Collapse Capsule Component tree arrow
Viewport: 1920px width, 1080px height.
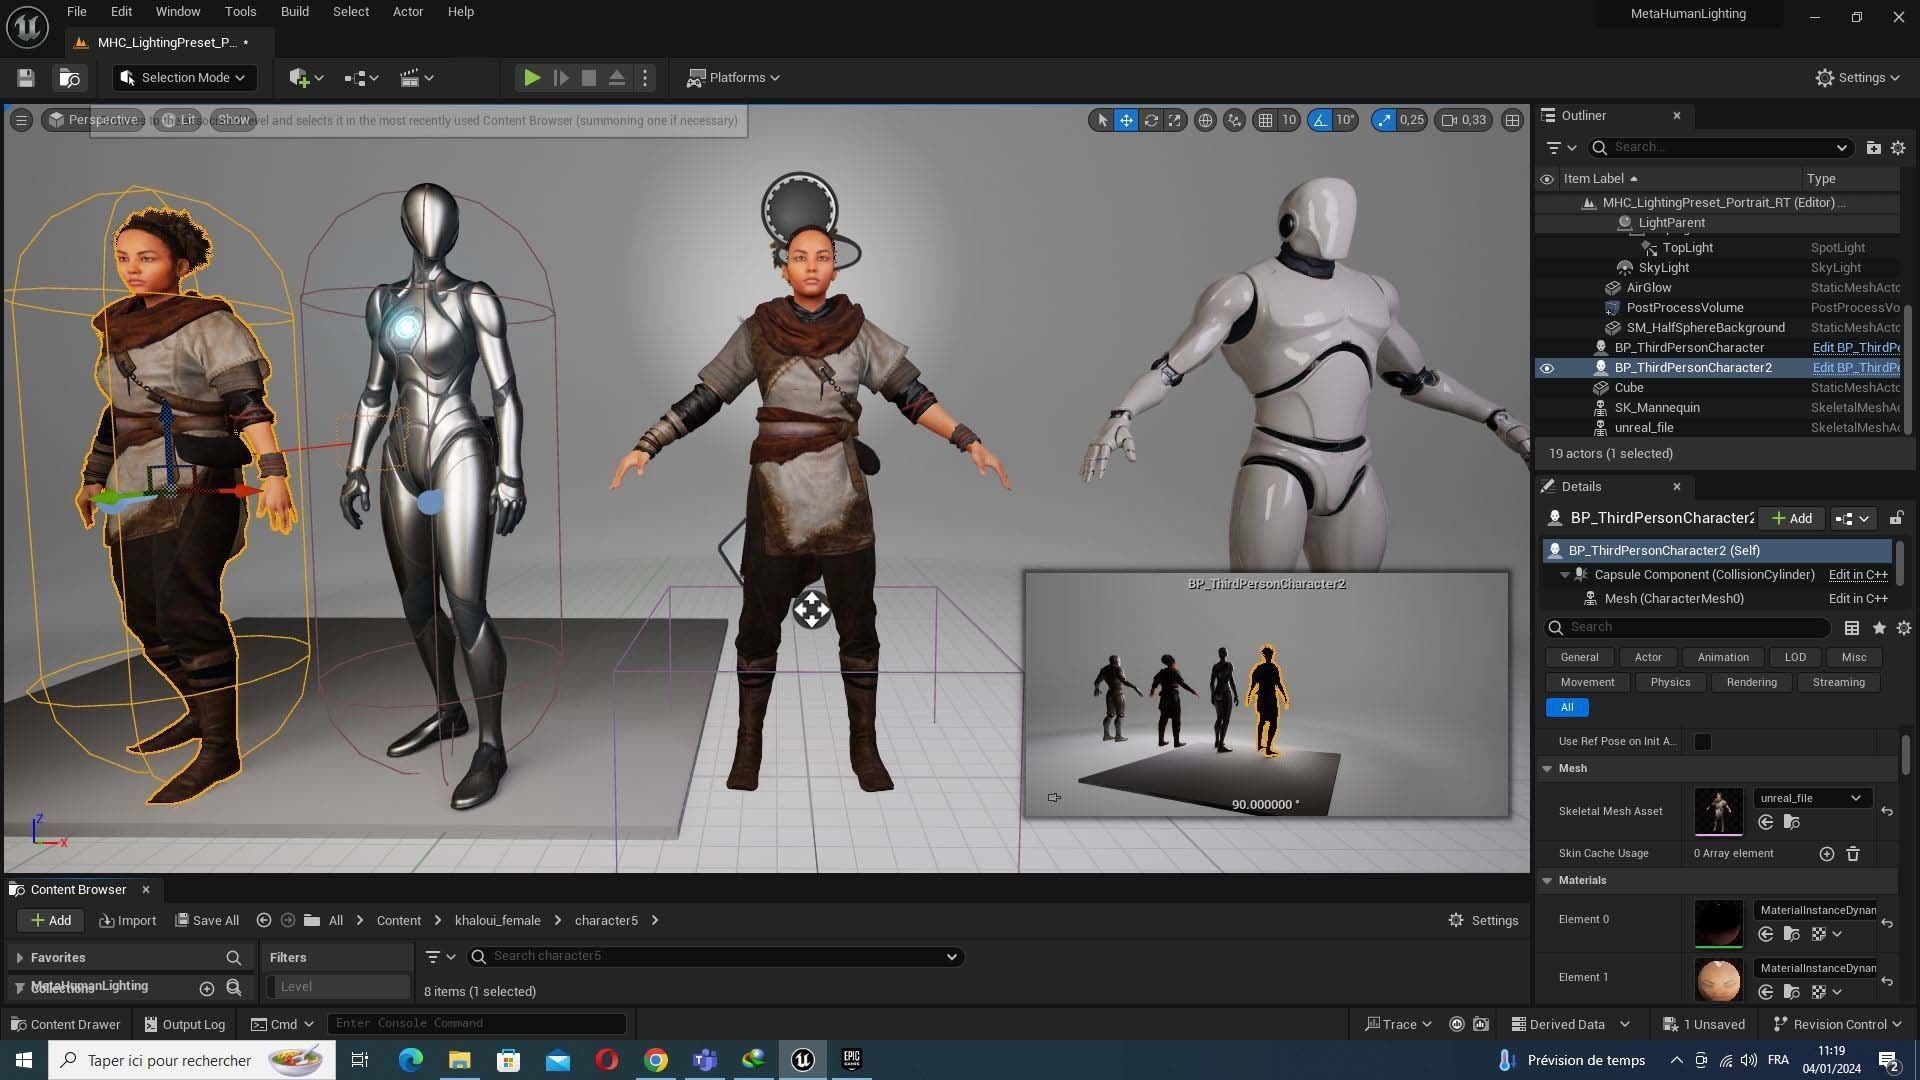click(x=1565, y=575)
